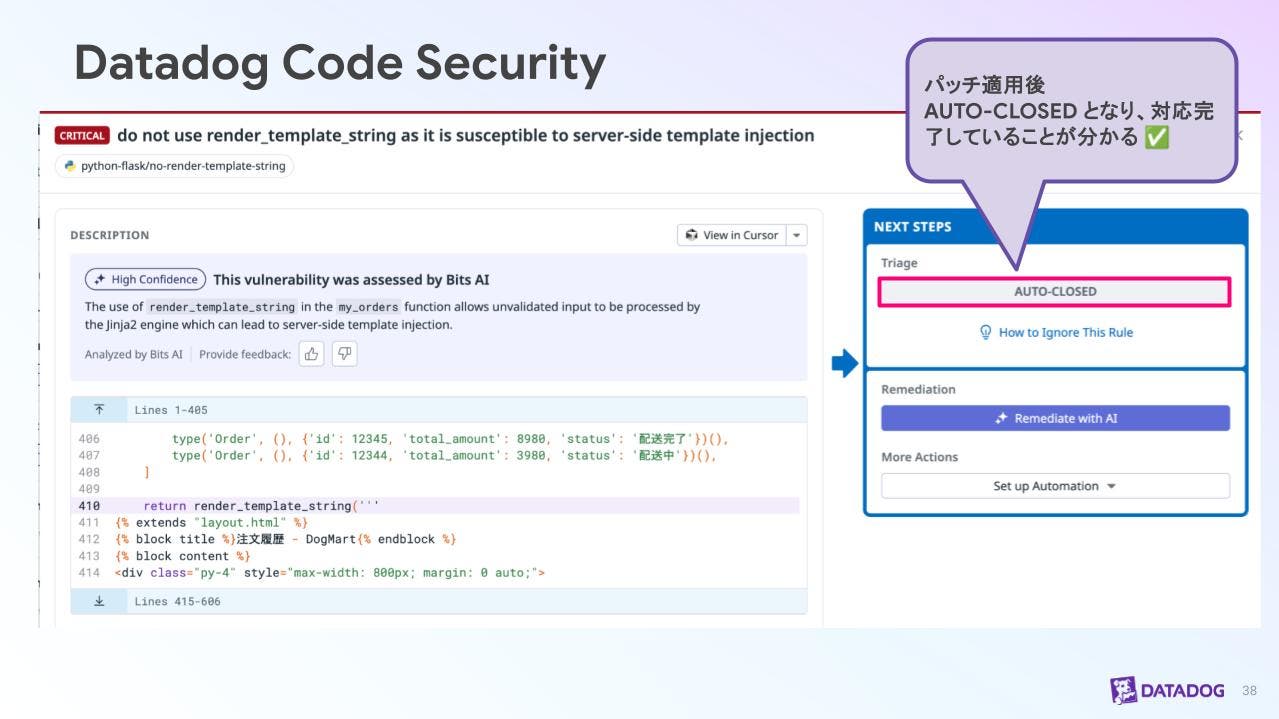Open the How to Ignore This Rule link
This screenshot has height=719, width=1279.
click(1065, 332)
